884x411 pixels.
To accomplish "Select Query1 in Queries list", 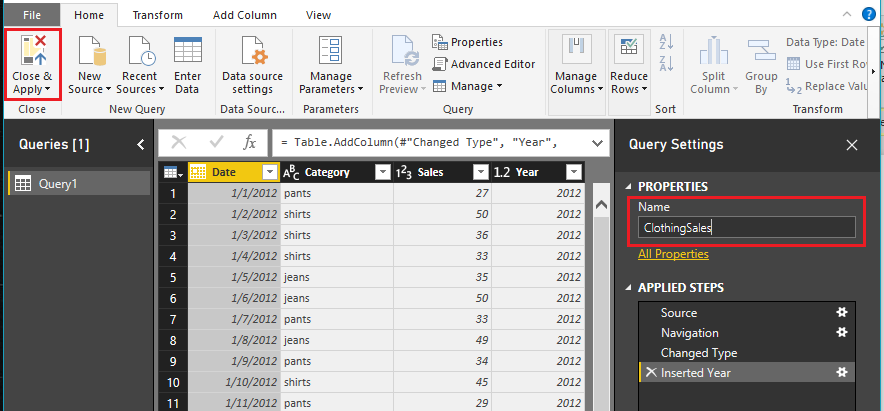I will tap(79, 183).
